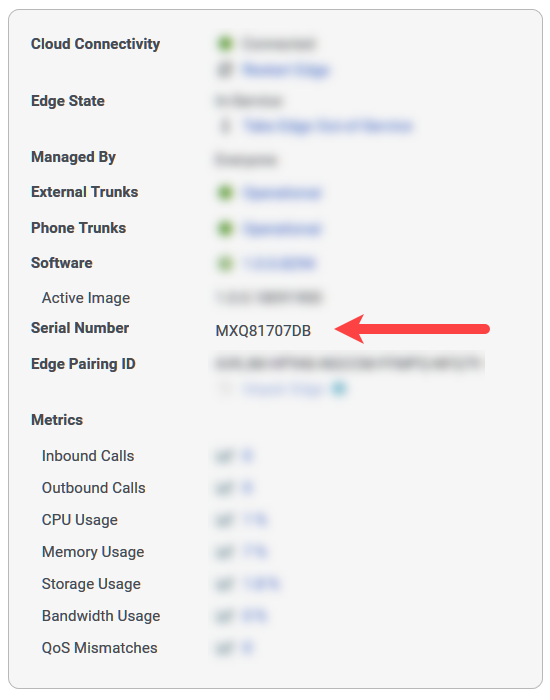Click the teal info icon below Edge Pairing ID
The image size is (550, 700).
coord(339,389)
